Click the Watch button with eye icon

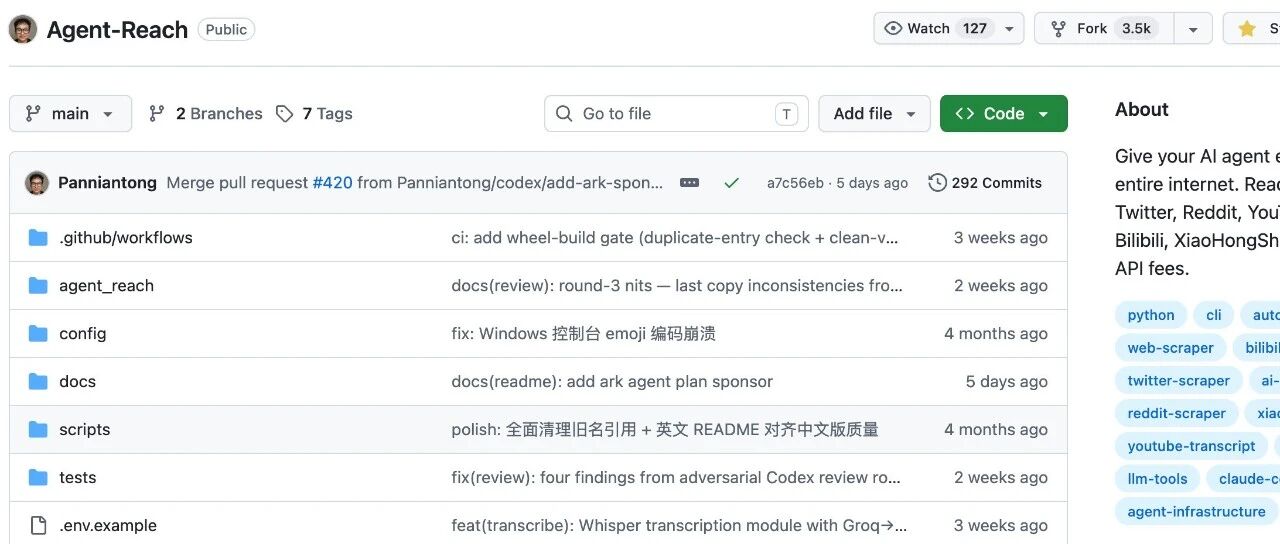tap(936, 28)
